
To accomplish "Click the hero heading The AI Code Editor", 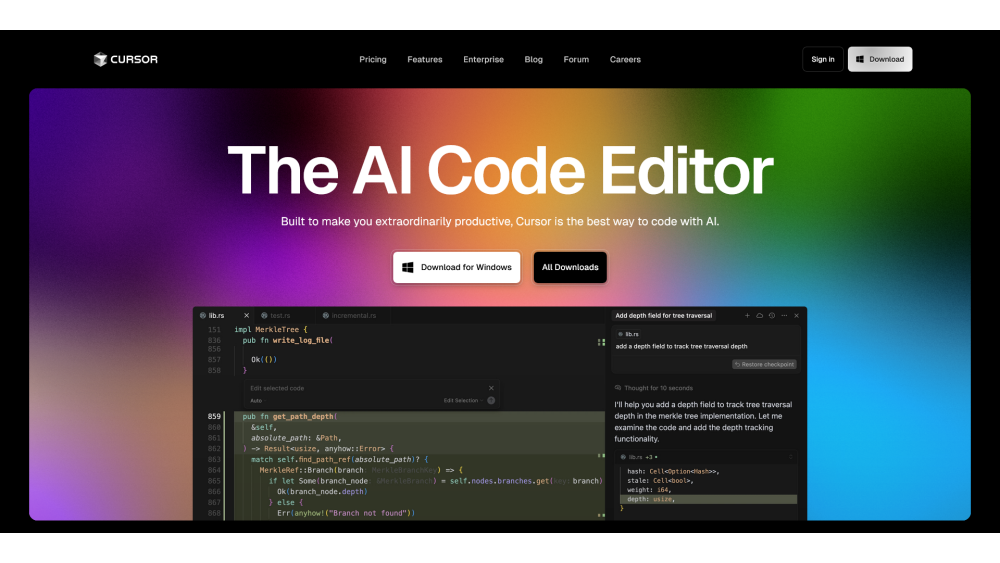I will tap(500, 170).
